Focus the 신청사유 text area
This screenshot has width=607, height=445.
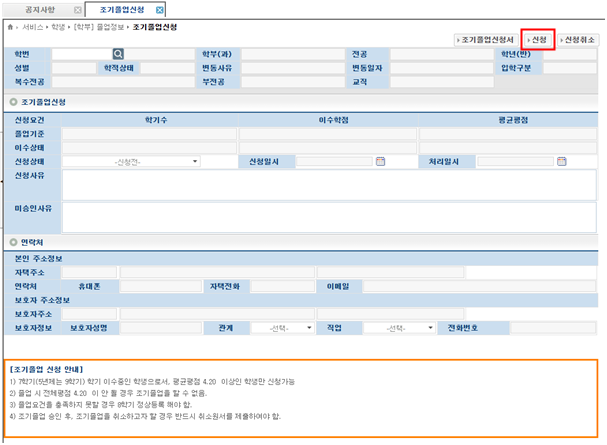328,182
